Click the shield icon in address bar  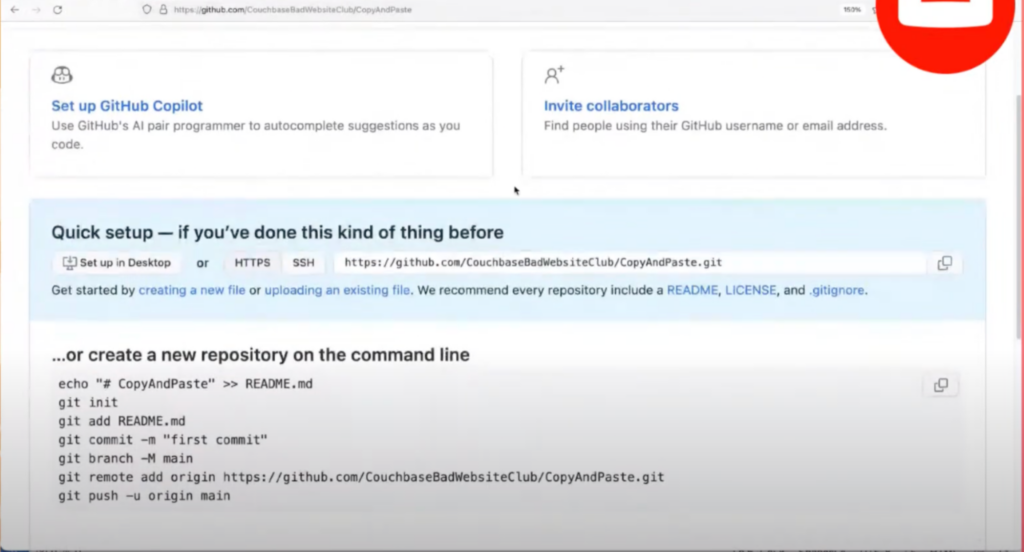click(147, 10)
